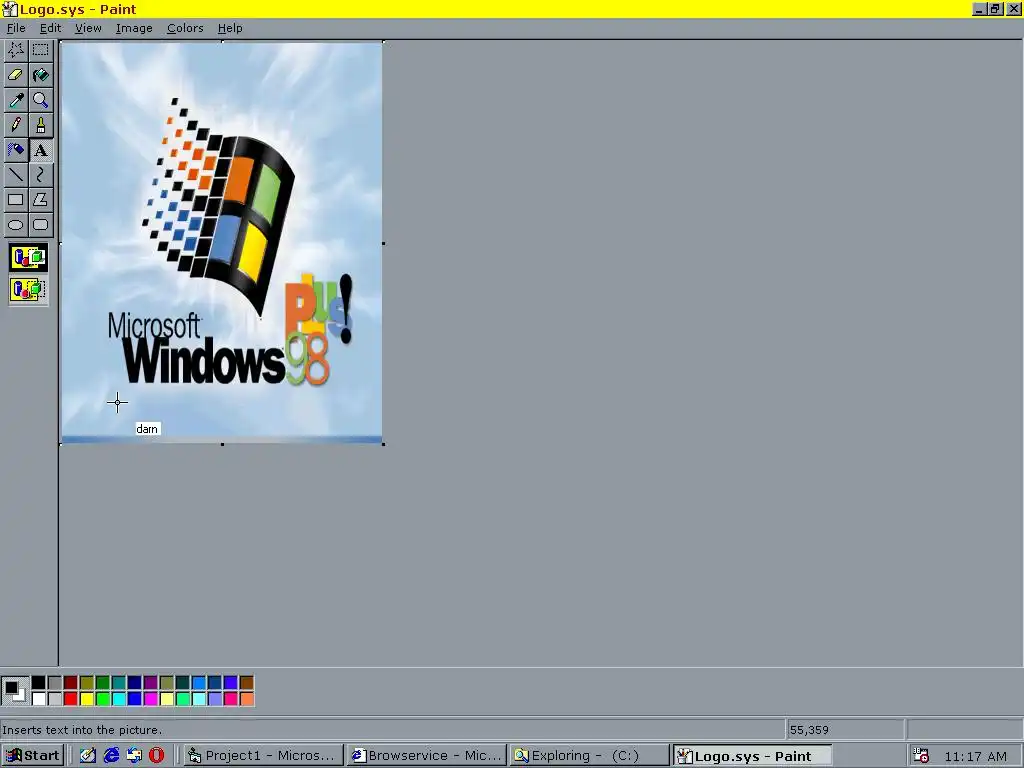
Task: Select the straight Line tool
Action: point(16,175)
